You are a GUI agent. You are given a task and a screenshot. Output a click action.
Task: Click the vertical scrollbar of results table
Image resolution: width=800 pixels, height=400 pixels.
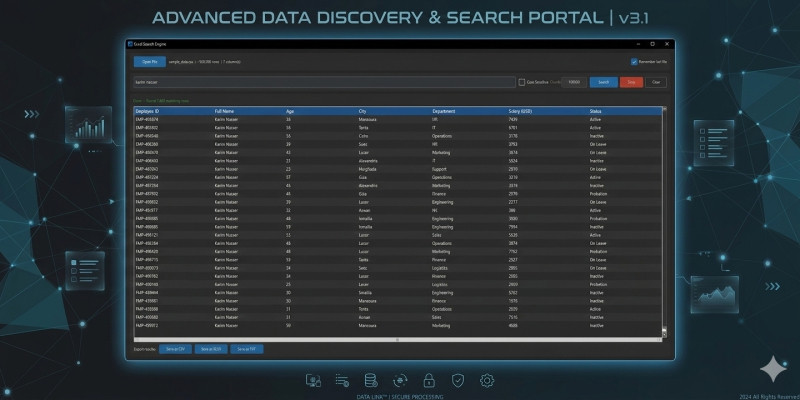(x=664, y=220)
